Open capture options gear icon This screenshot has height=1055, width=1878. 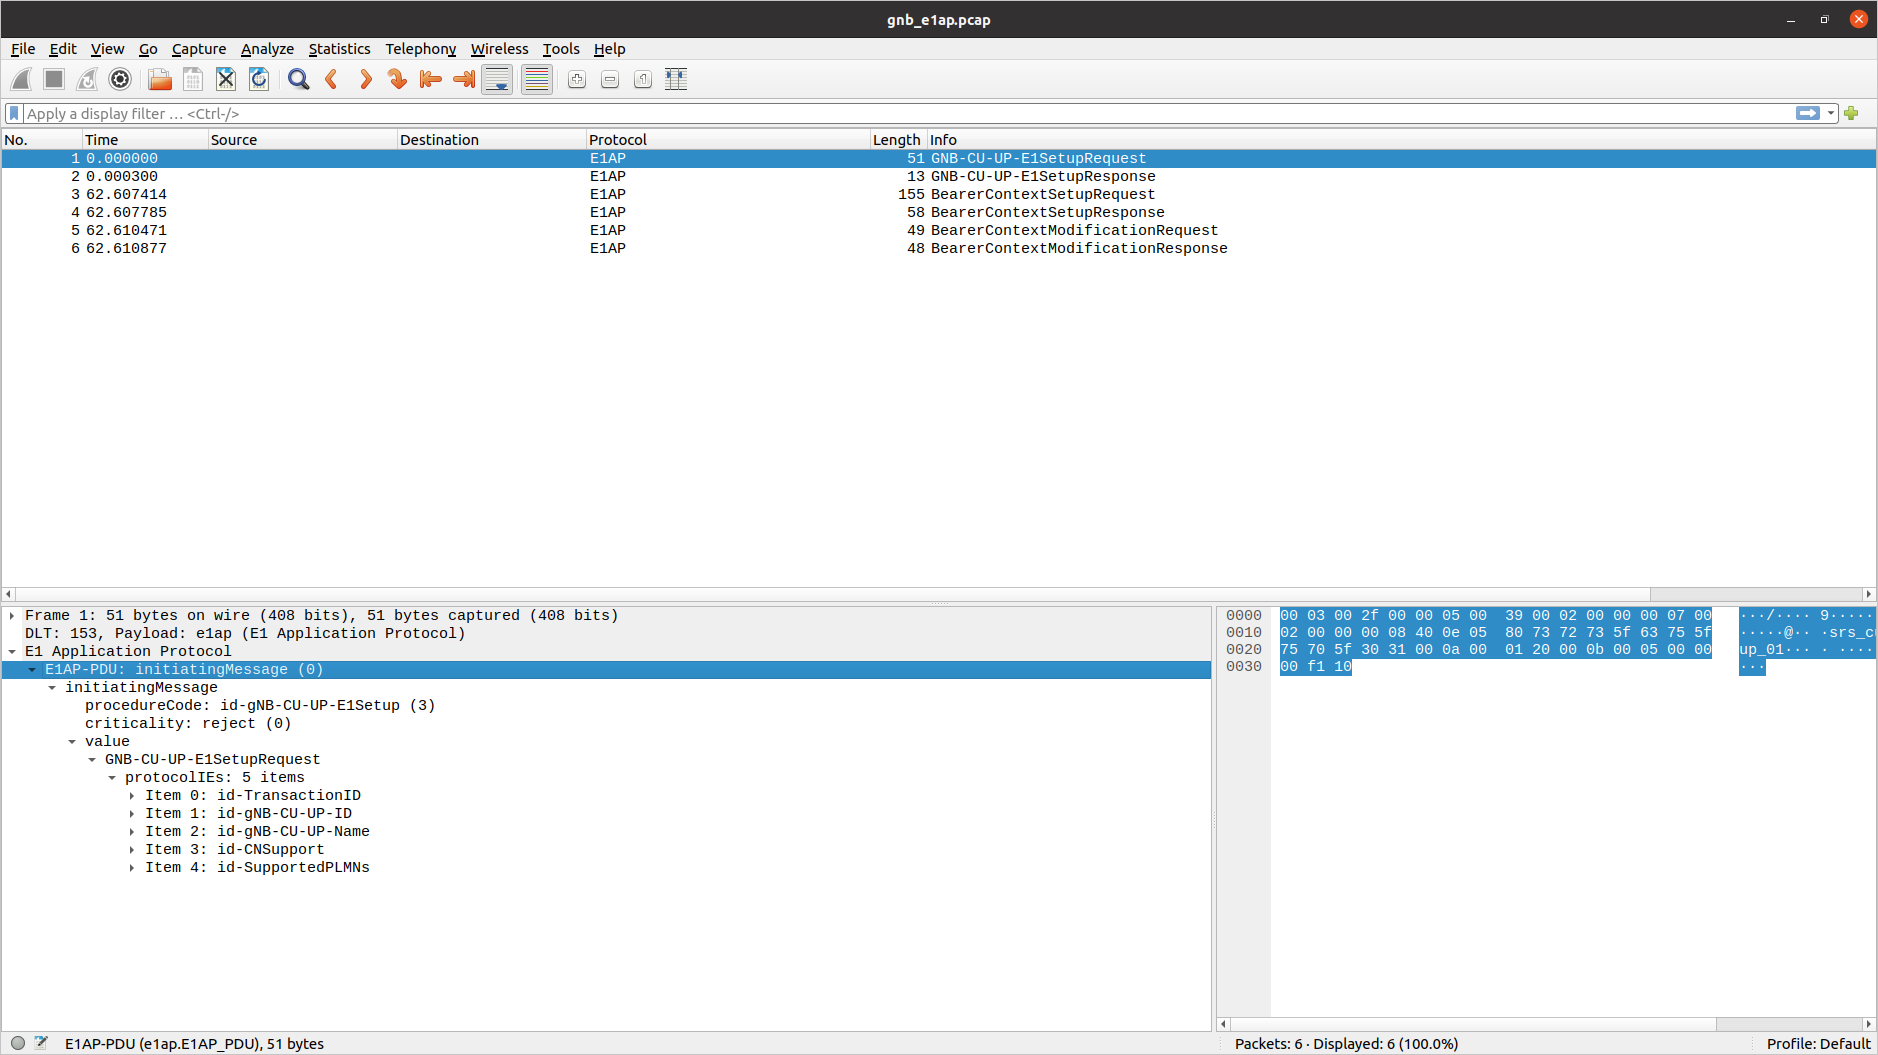(120, 80)
